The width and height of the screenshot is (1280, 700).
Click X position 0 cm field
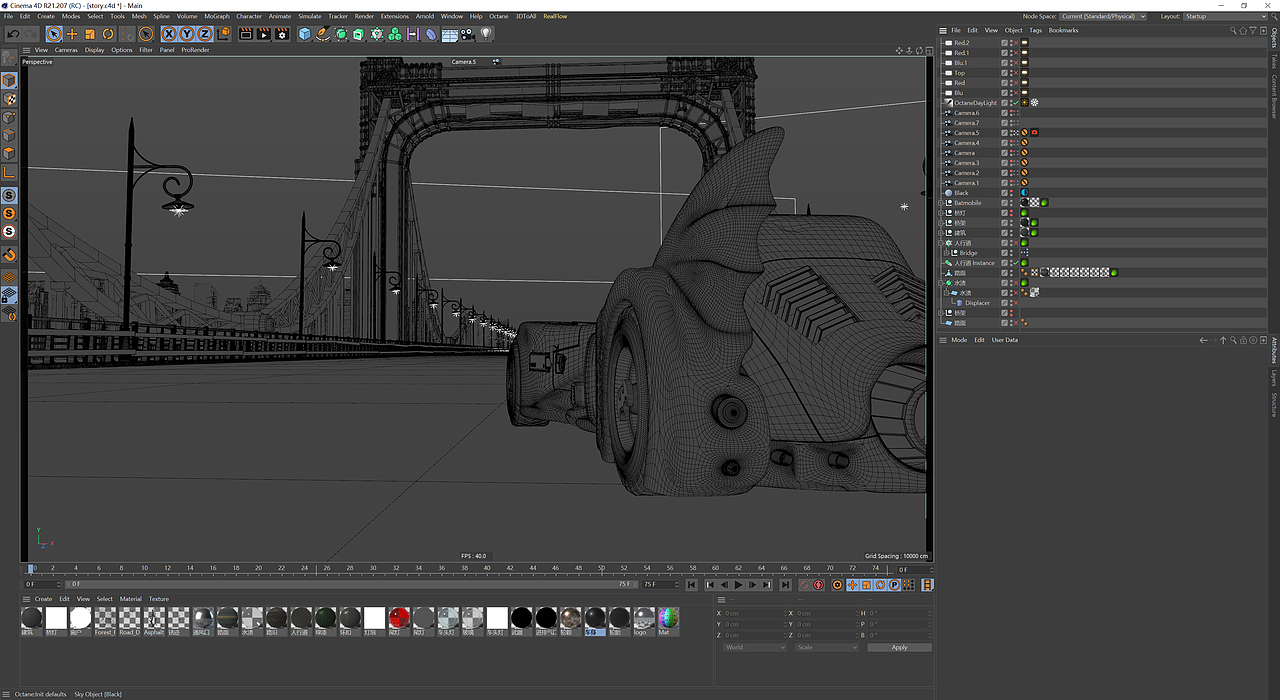[x=755, y=613]
